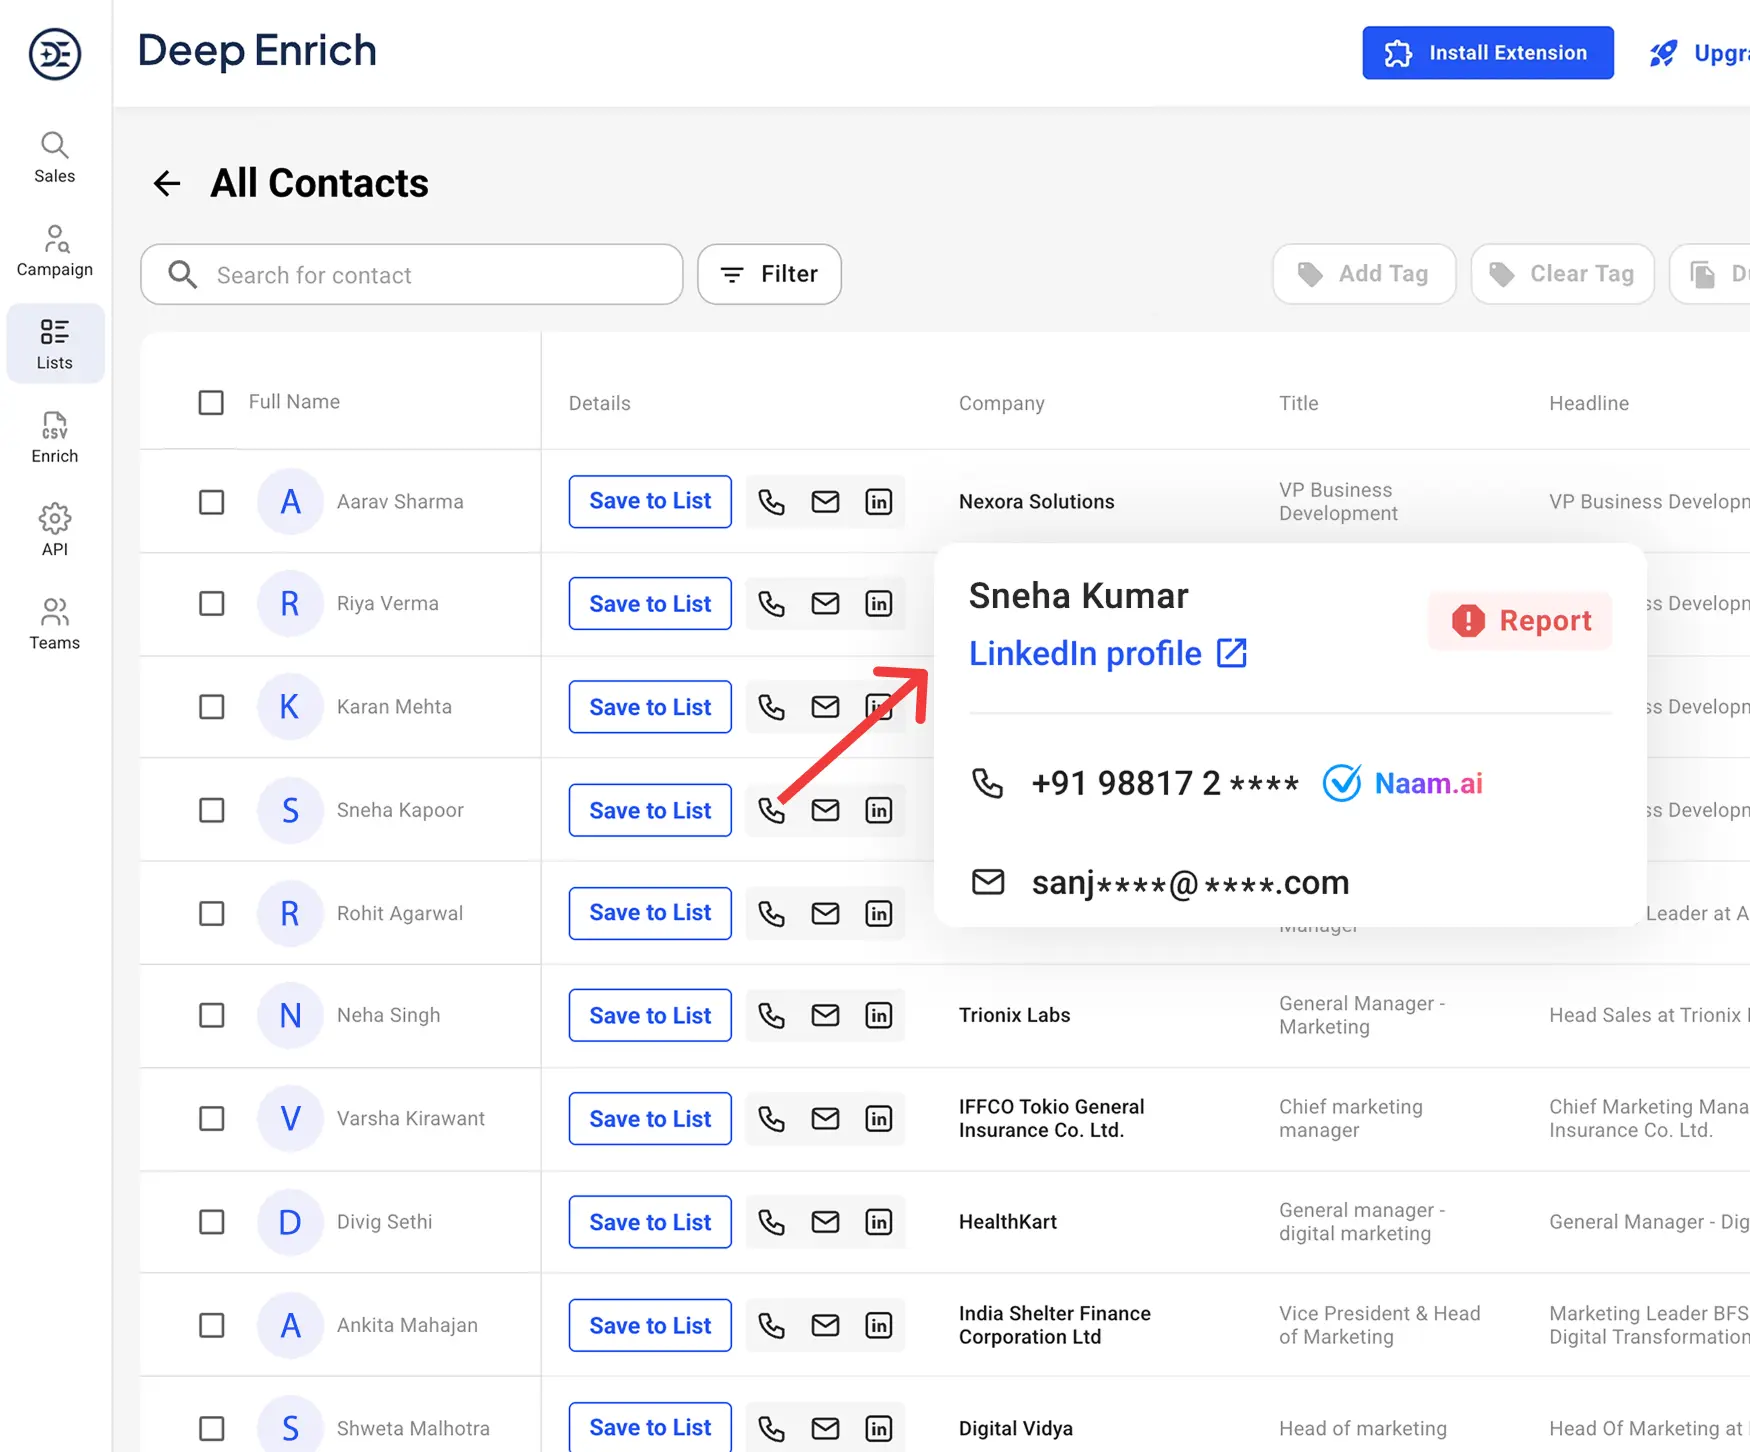Click the Clear Tag button
This screenshot has height=1452, width=1750.
coord(1562,274)
